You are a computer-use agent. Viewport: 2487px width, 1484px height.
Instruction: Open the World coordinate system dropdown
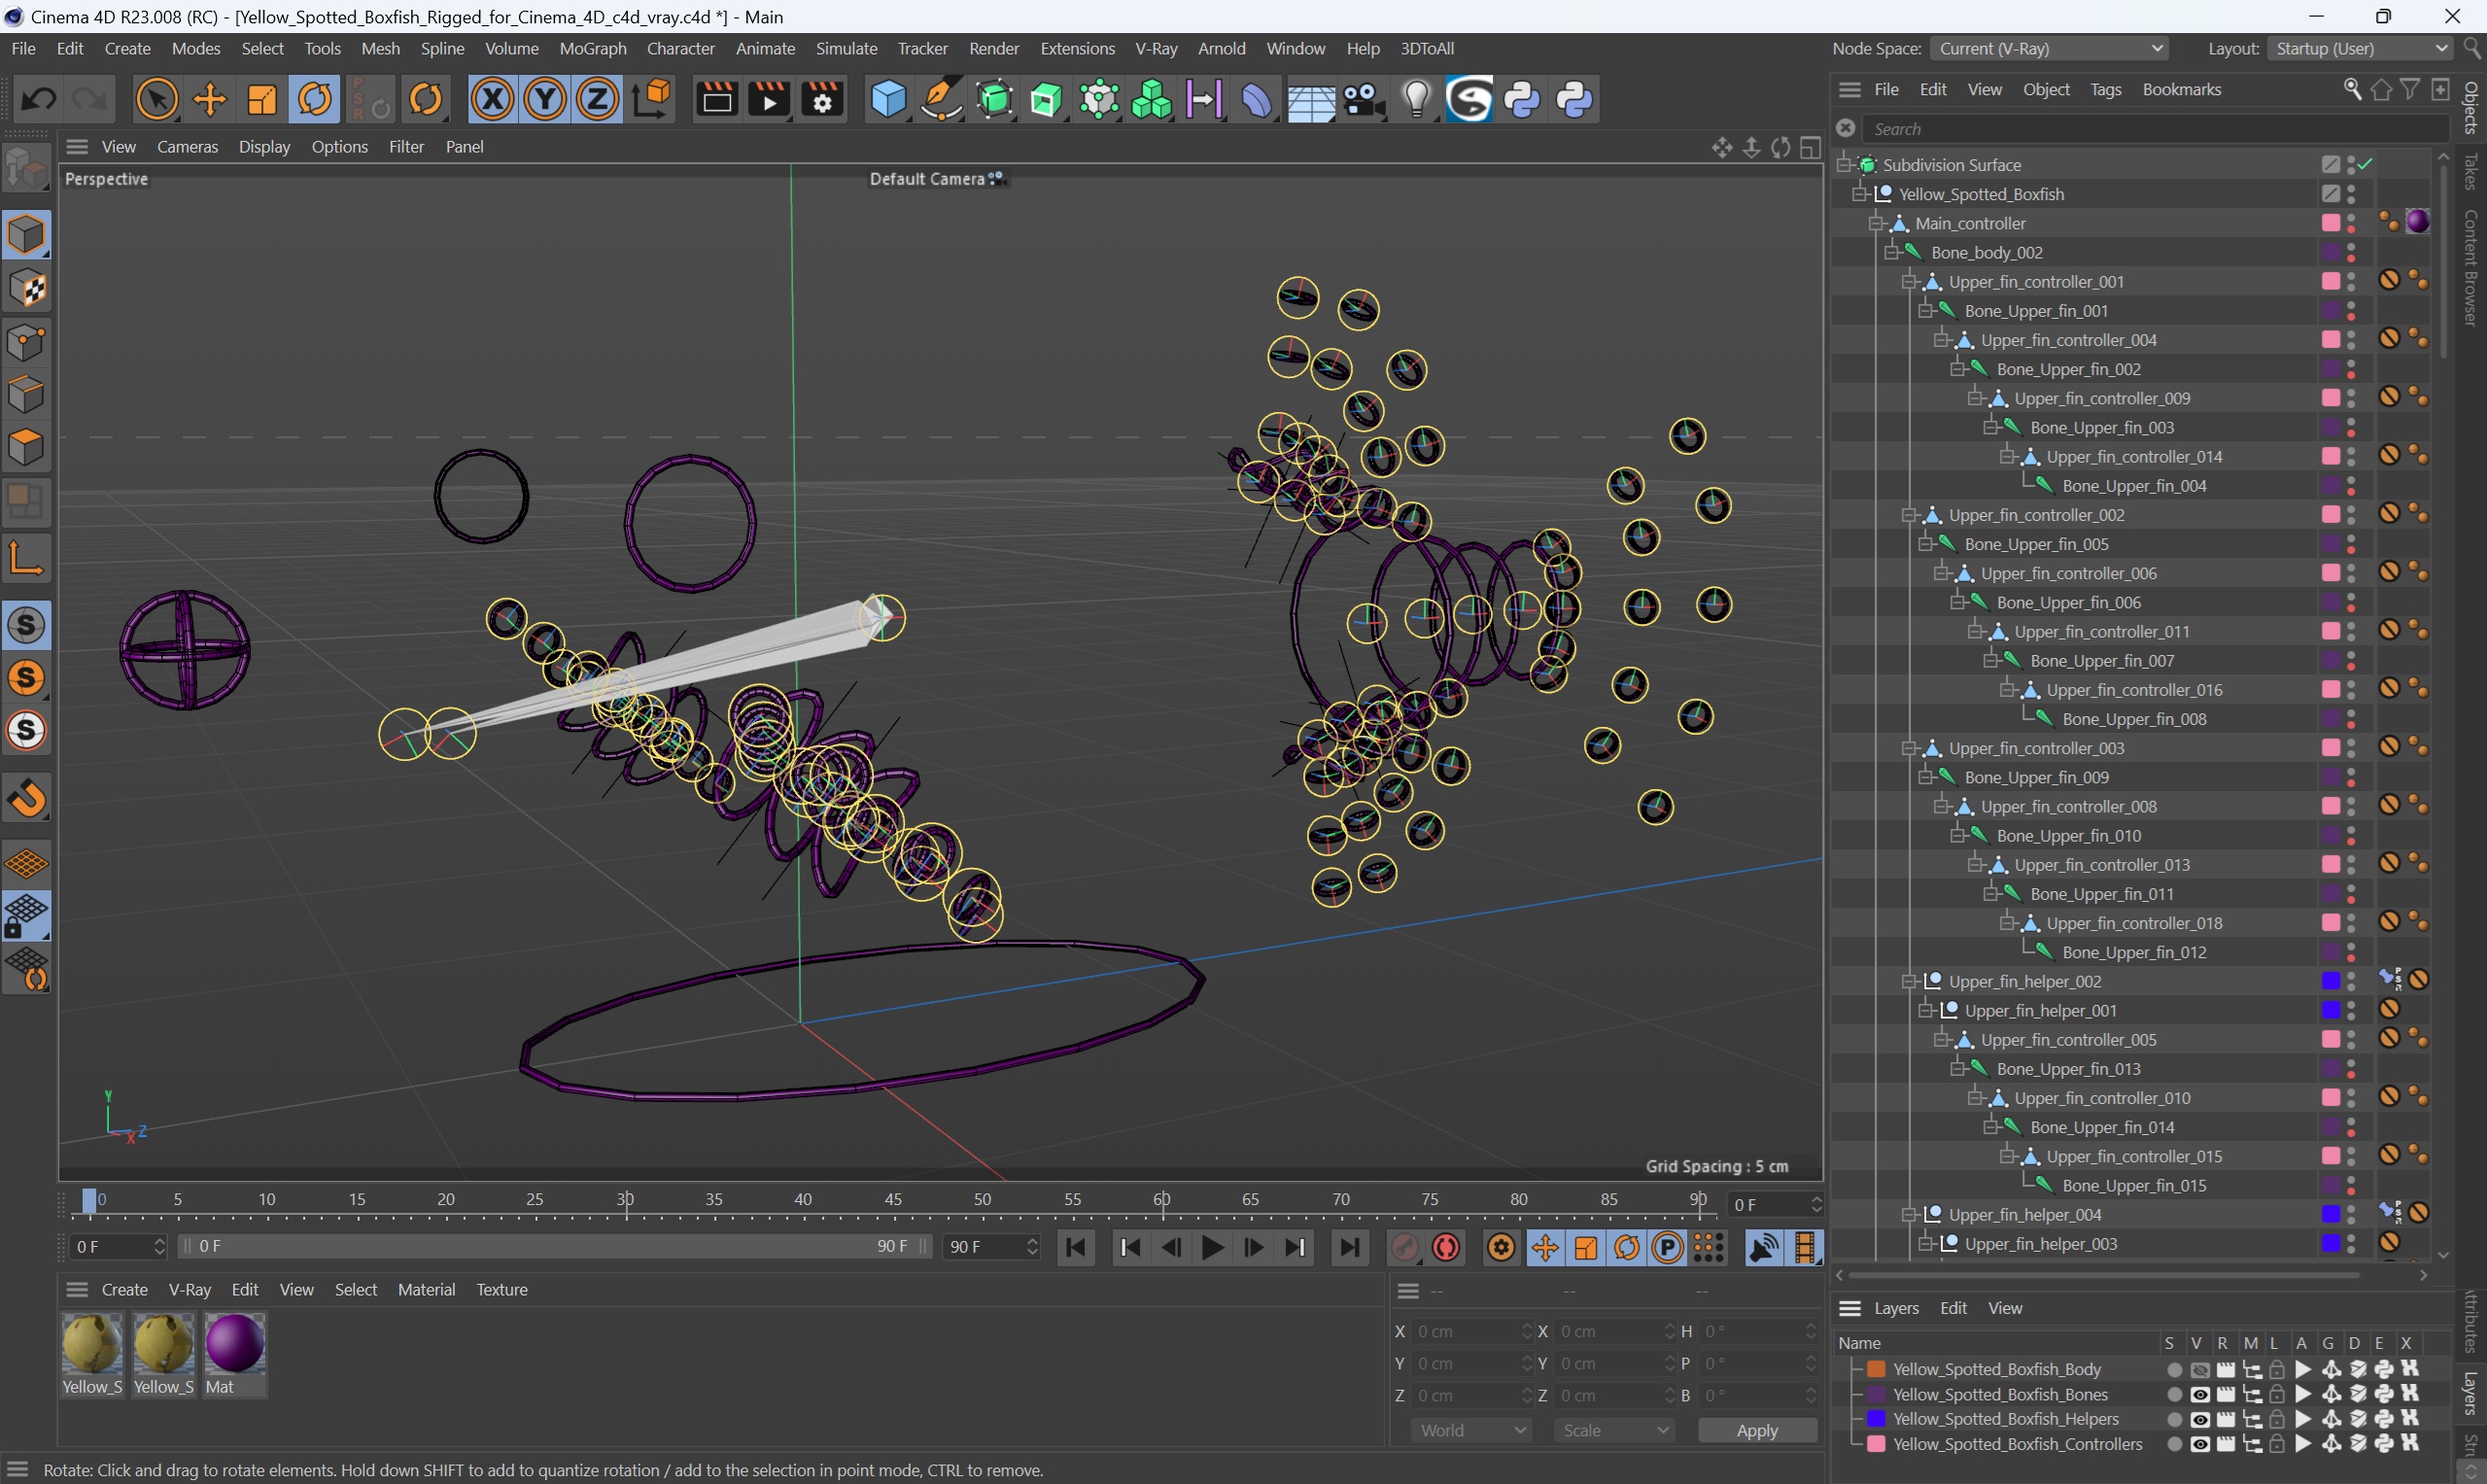click(1471, 1430)
